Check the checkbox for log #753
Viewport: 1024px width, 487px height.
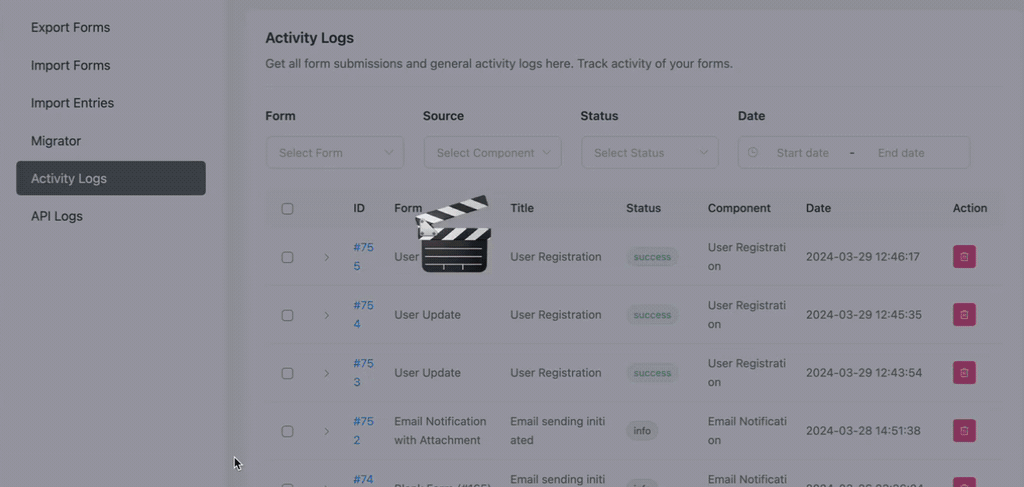point(287,373)
